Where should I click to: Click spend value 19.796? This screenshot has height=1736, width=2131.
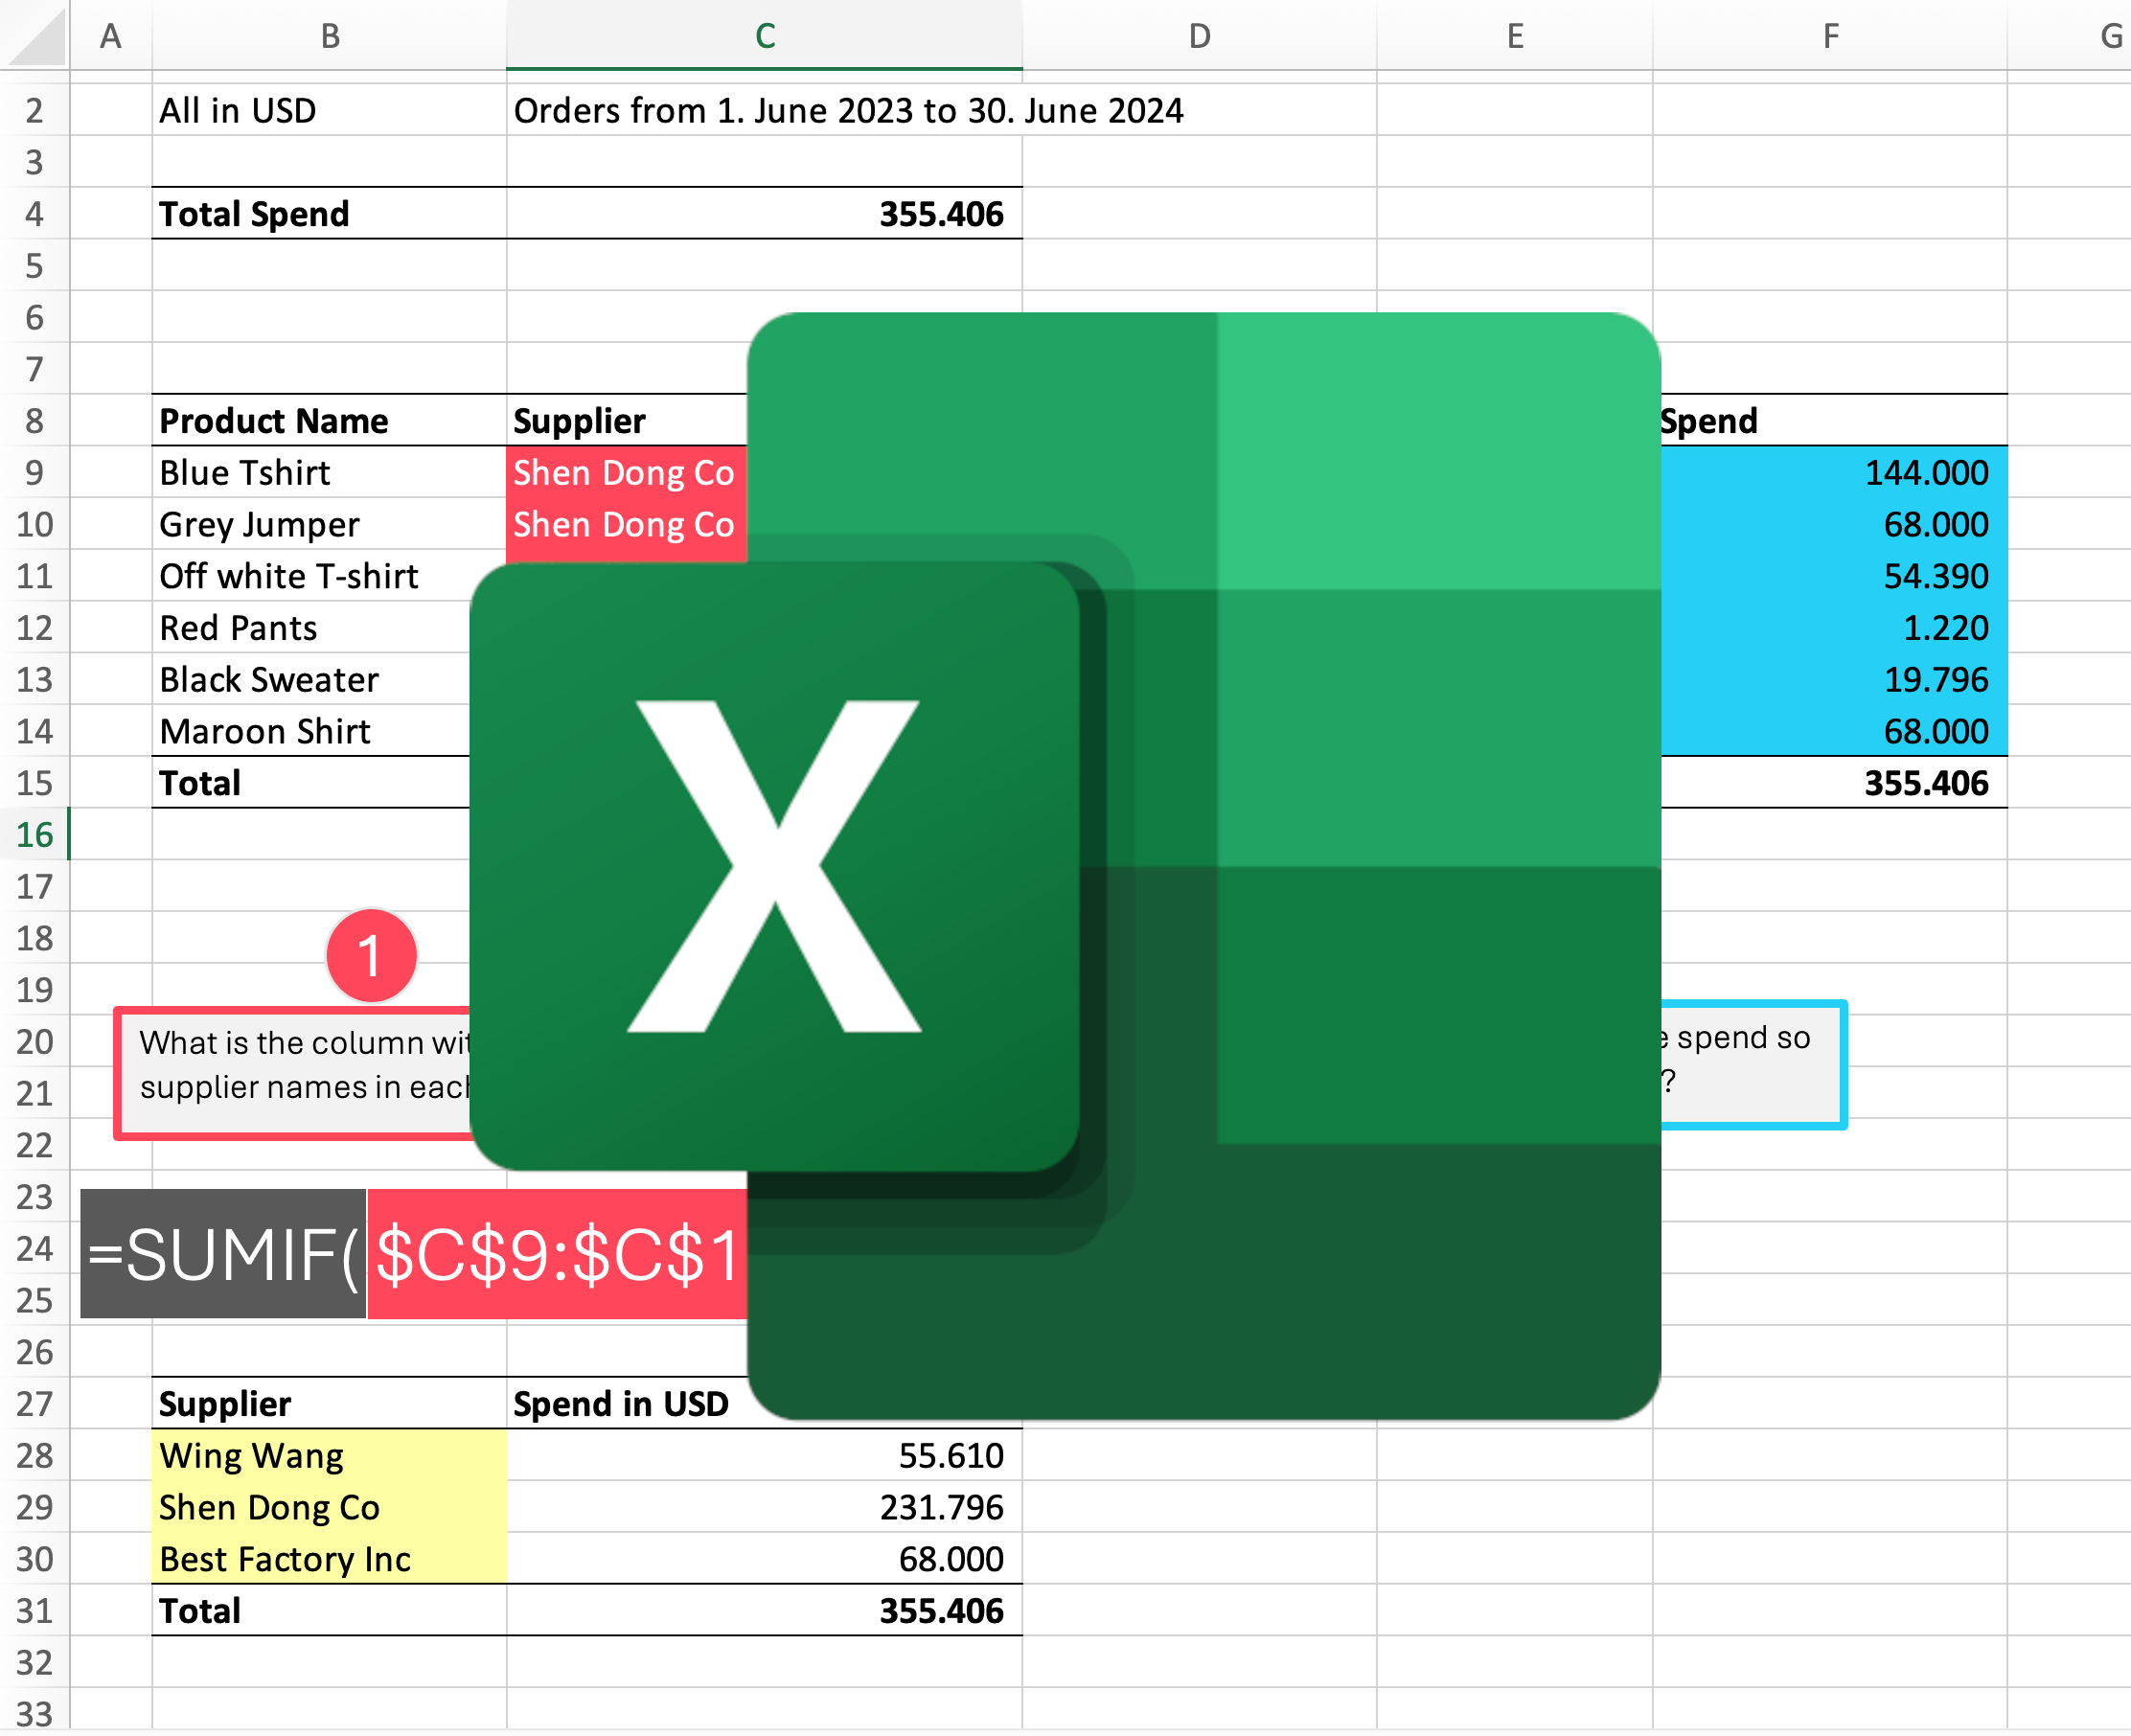1832,679
